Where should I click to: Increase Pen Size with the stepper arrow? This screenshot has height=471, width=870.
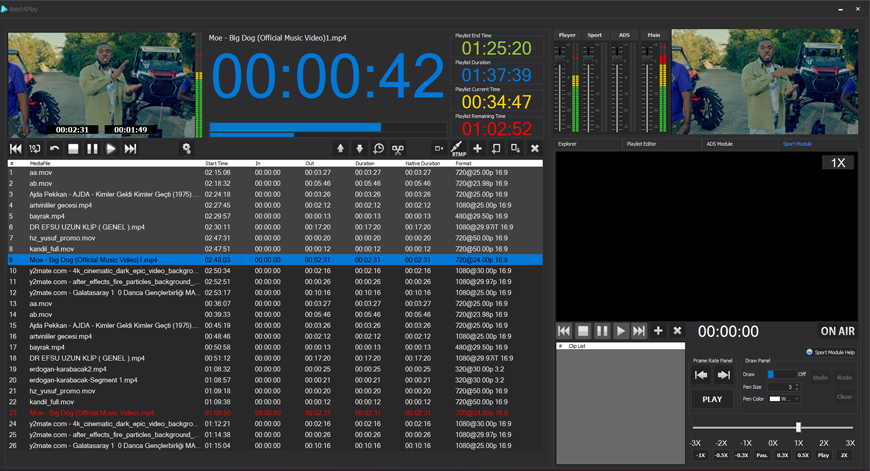coord(797,384)
